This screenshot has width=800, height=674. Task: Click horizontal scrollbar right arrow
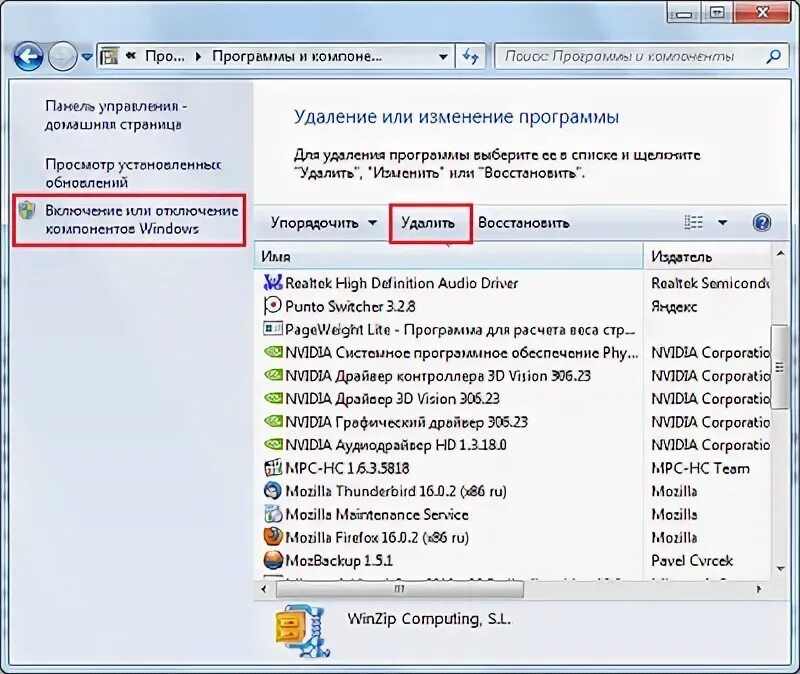pyautogui.click(x=759, y=589)
